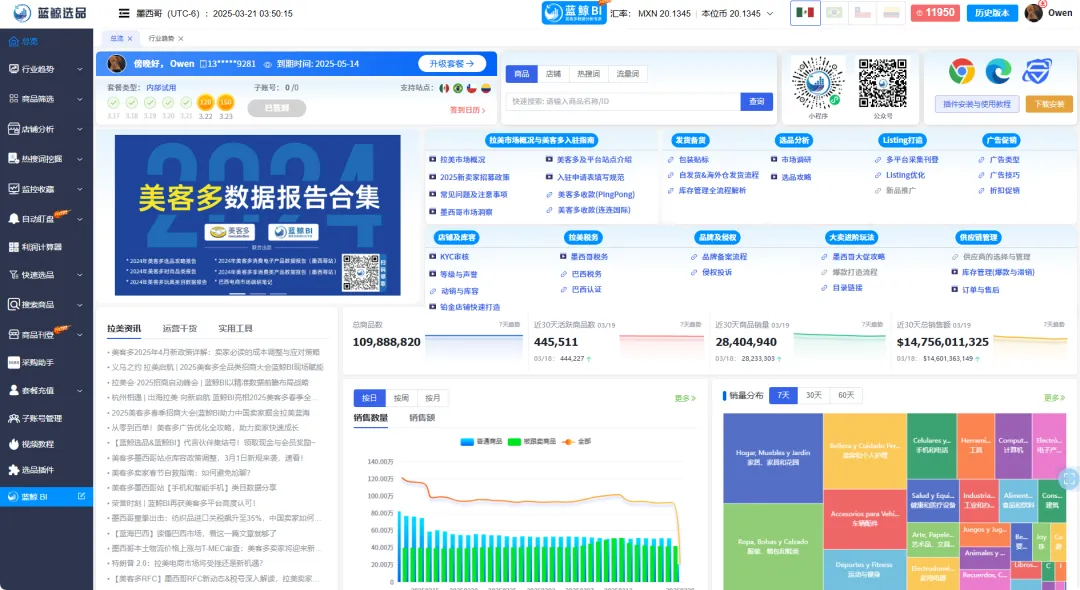This screenshot has height=590, width=1080.
Task: Select 按月 chart interval
Action: coord(433,398)
